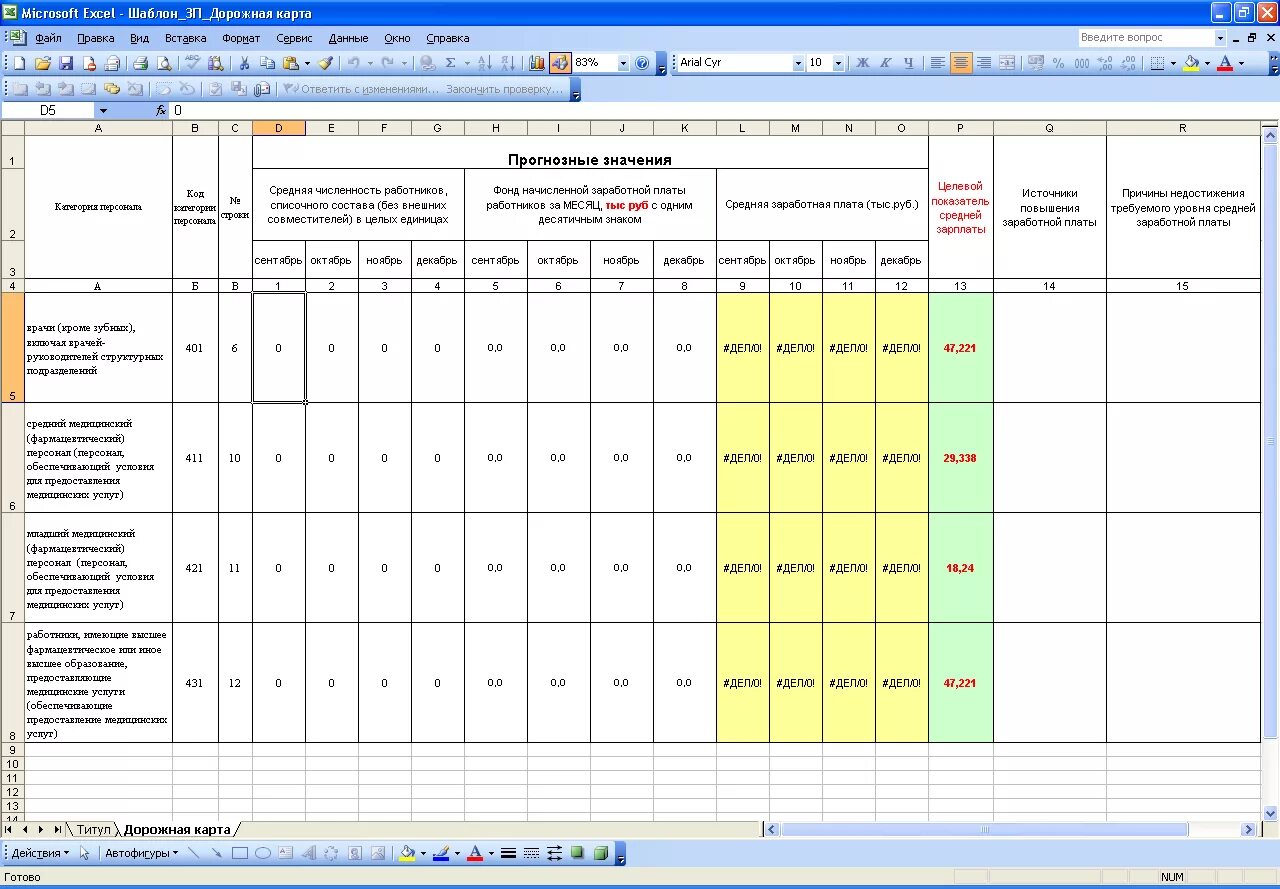Select the Oval drawing tool

263,853
